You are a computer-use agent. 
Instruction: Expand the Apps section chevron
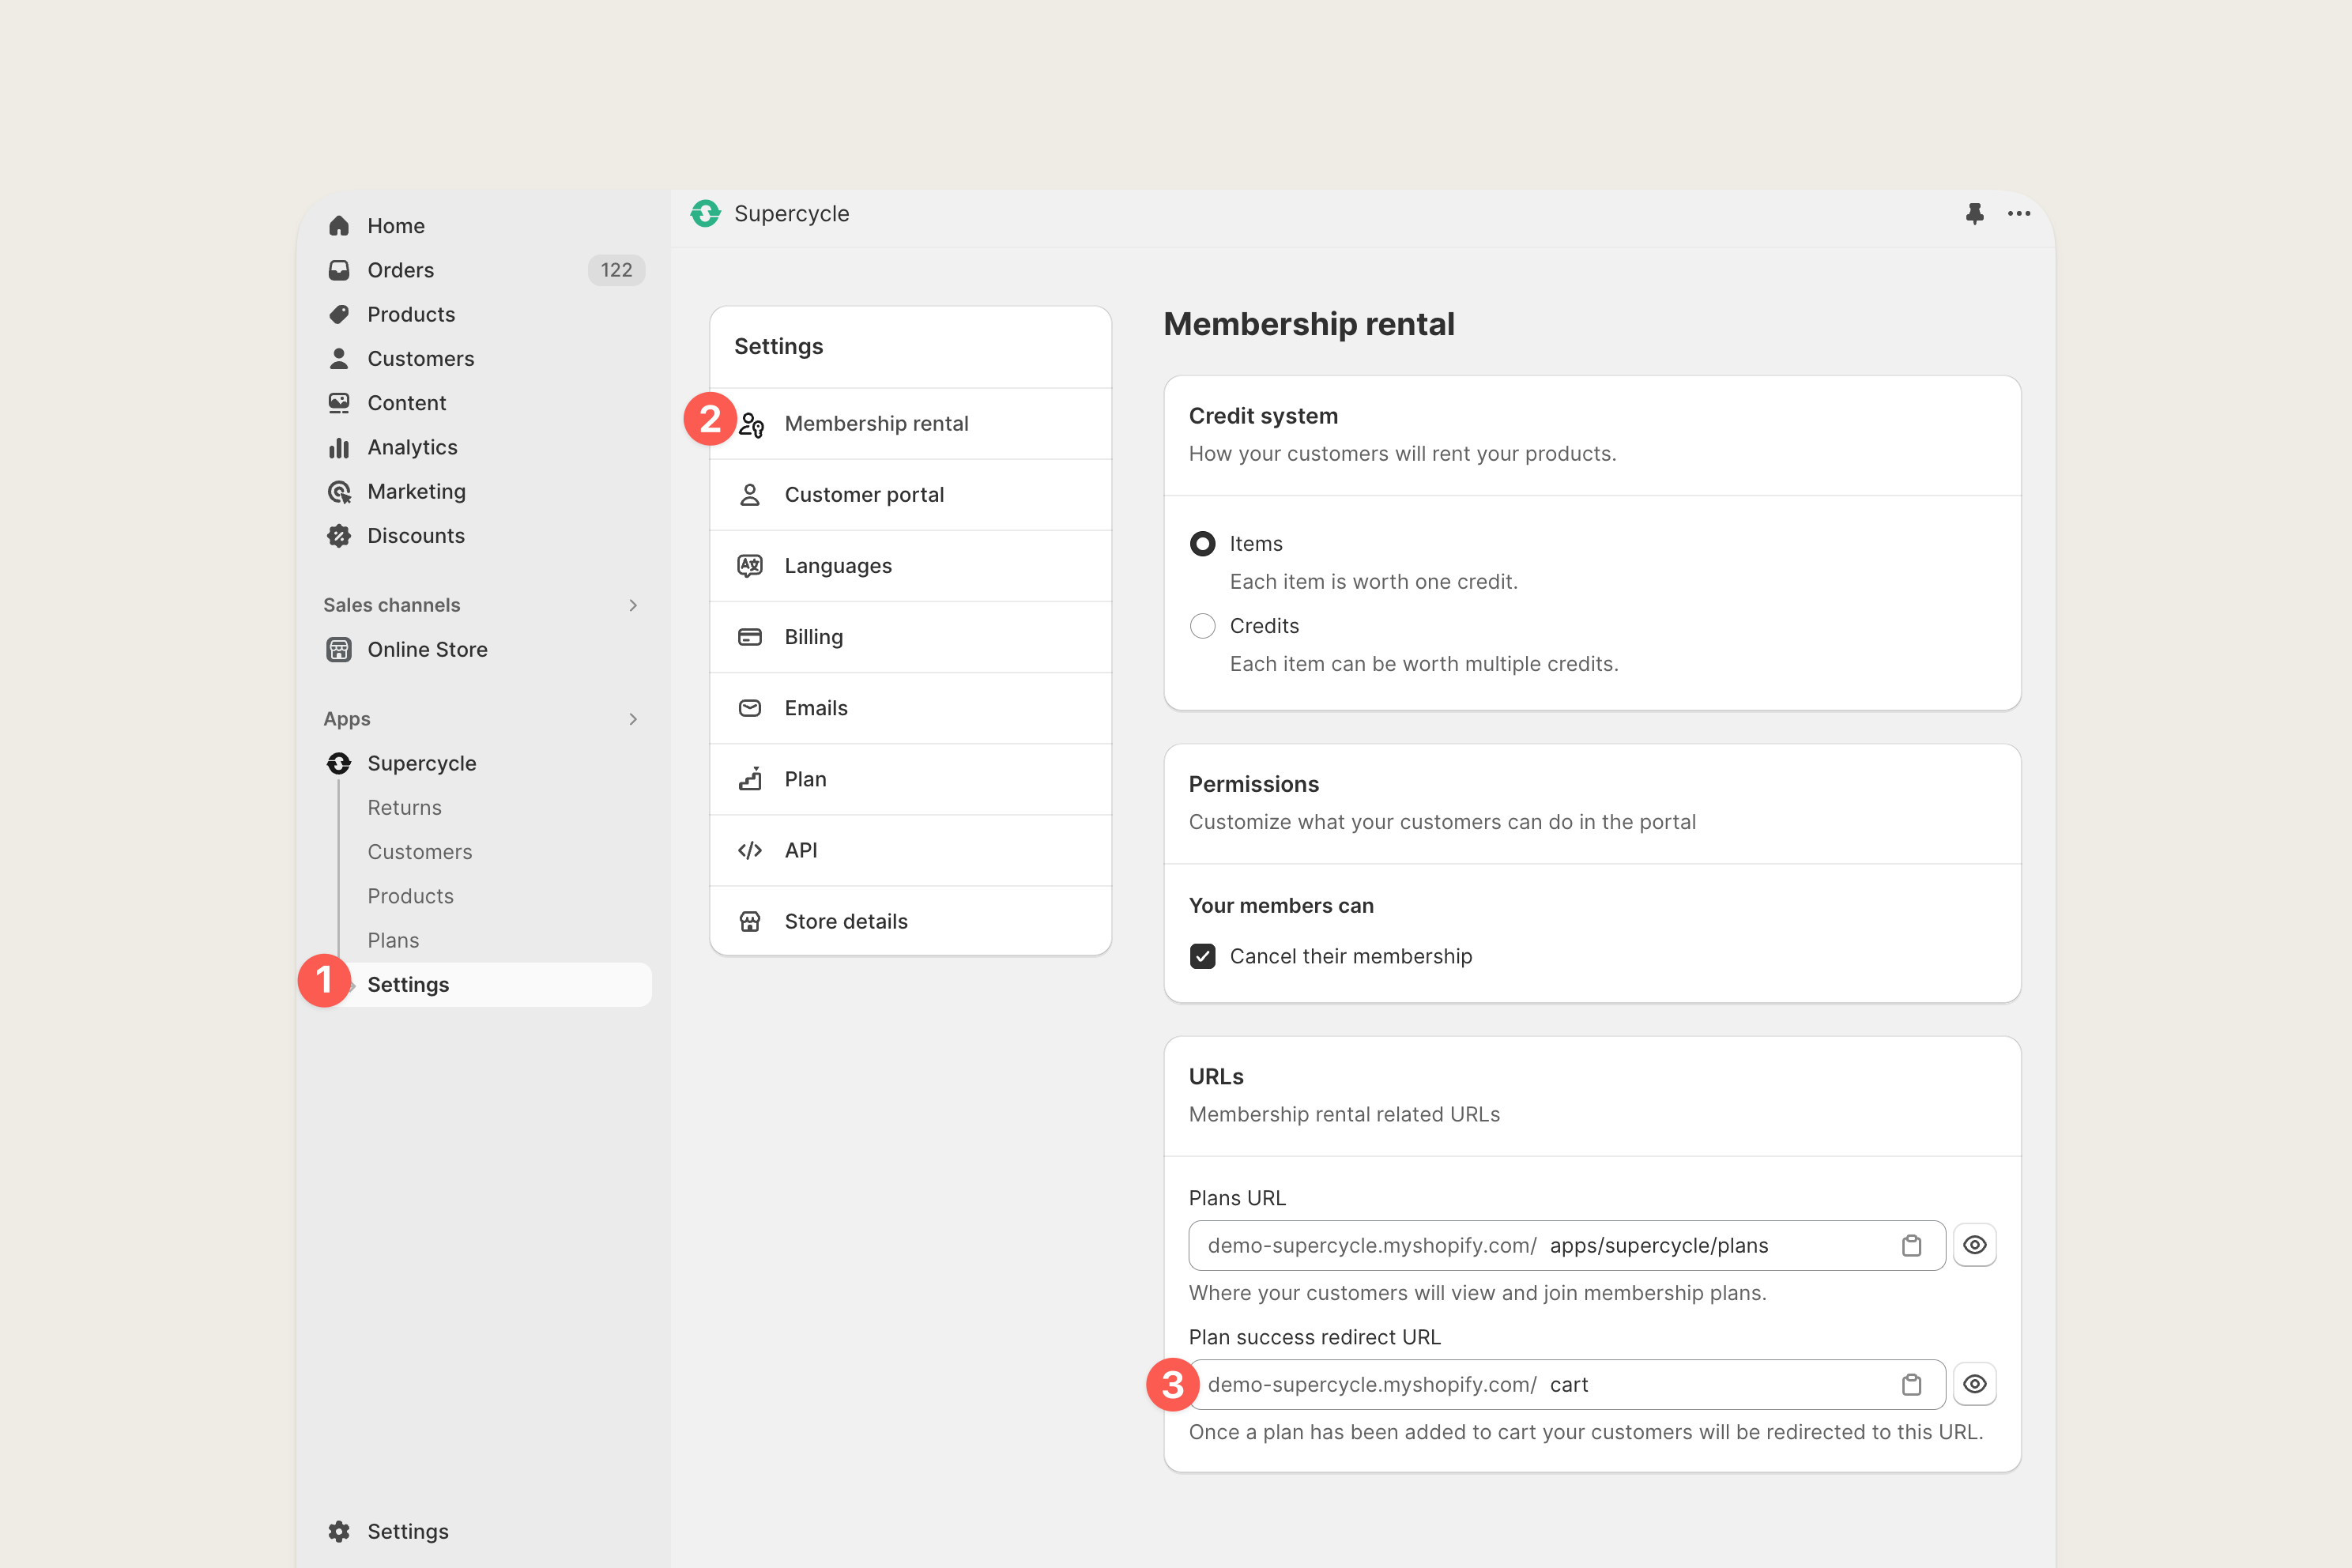point(633,719)
